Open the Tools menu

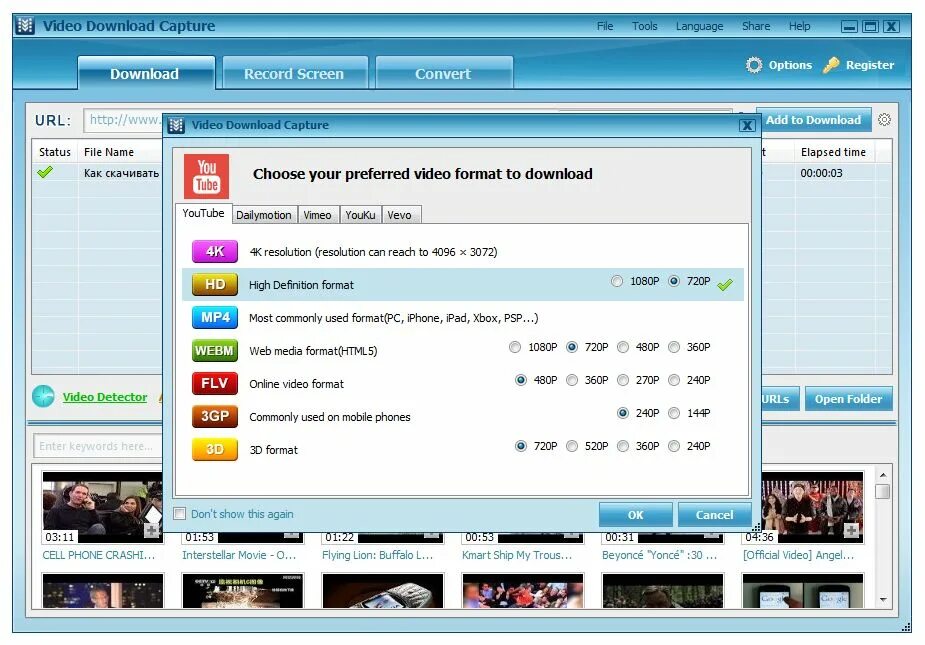644,26
